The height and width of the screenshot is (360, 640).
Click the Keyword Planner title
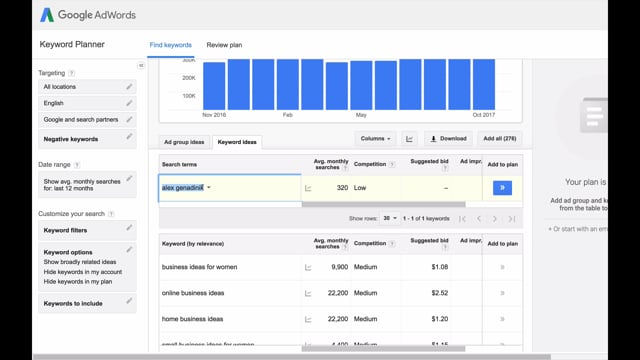pos(72,44)
